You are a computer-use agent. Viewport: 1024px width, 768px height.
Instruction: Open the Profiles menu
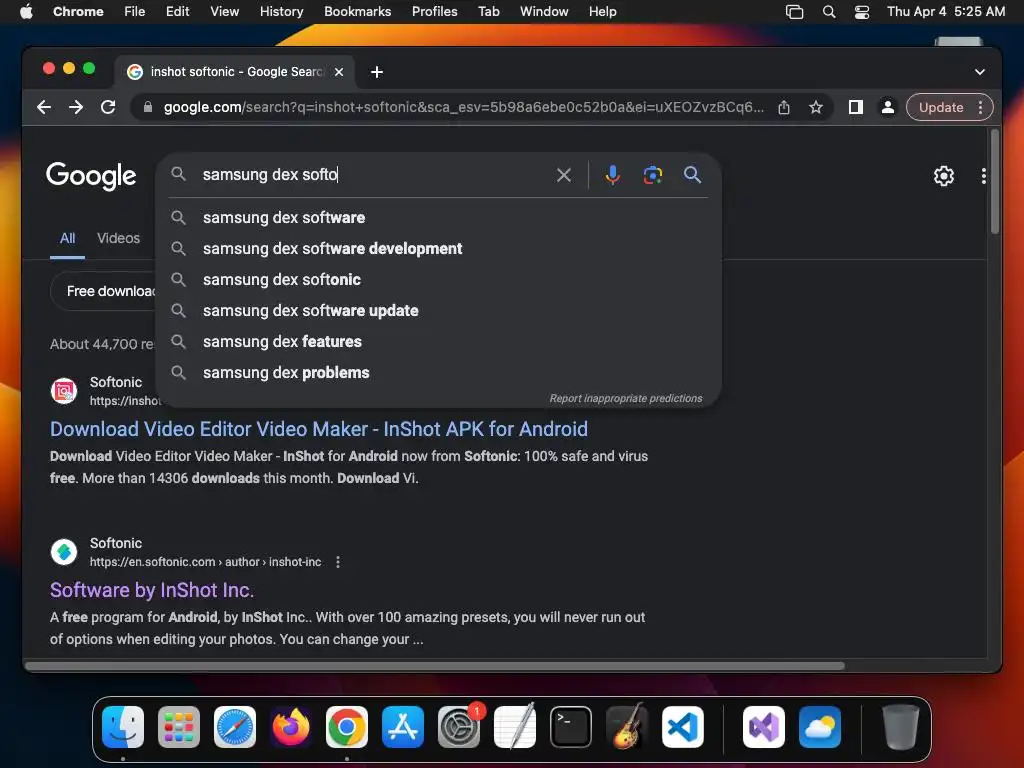pyautogui.click(x=434, y=12)
